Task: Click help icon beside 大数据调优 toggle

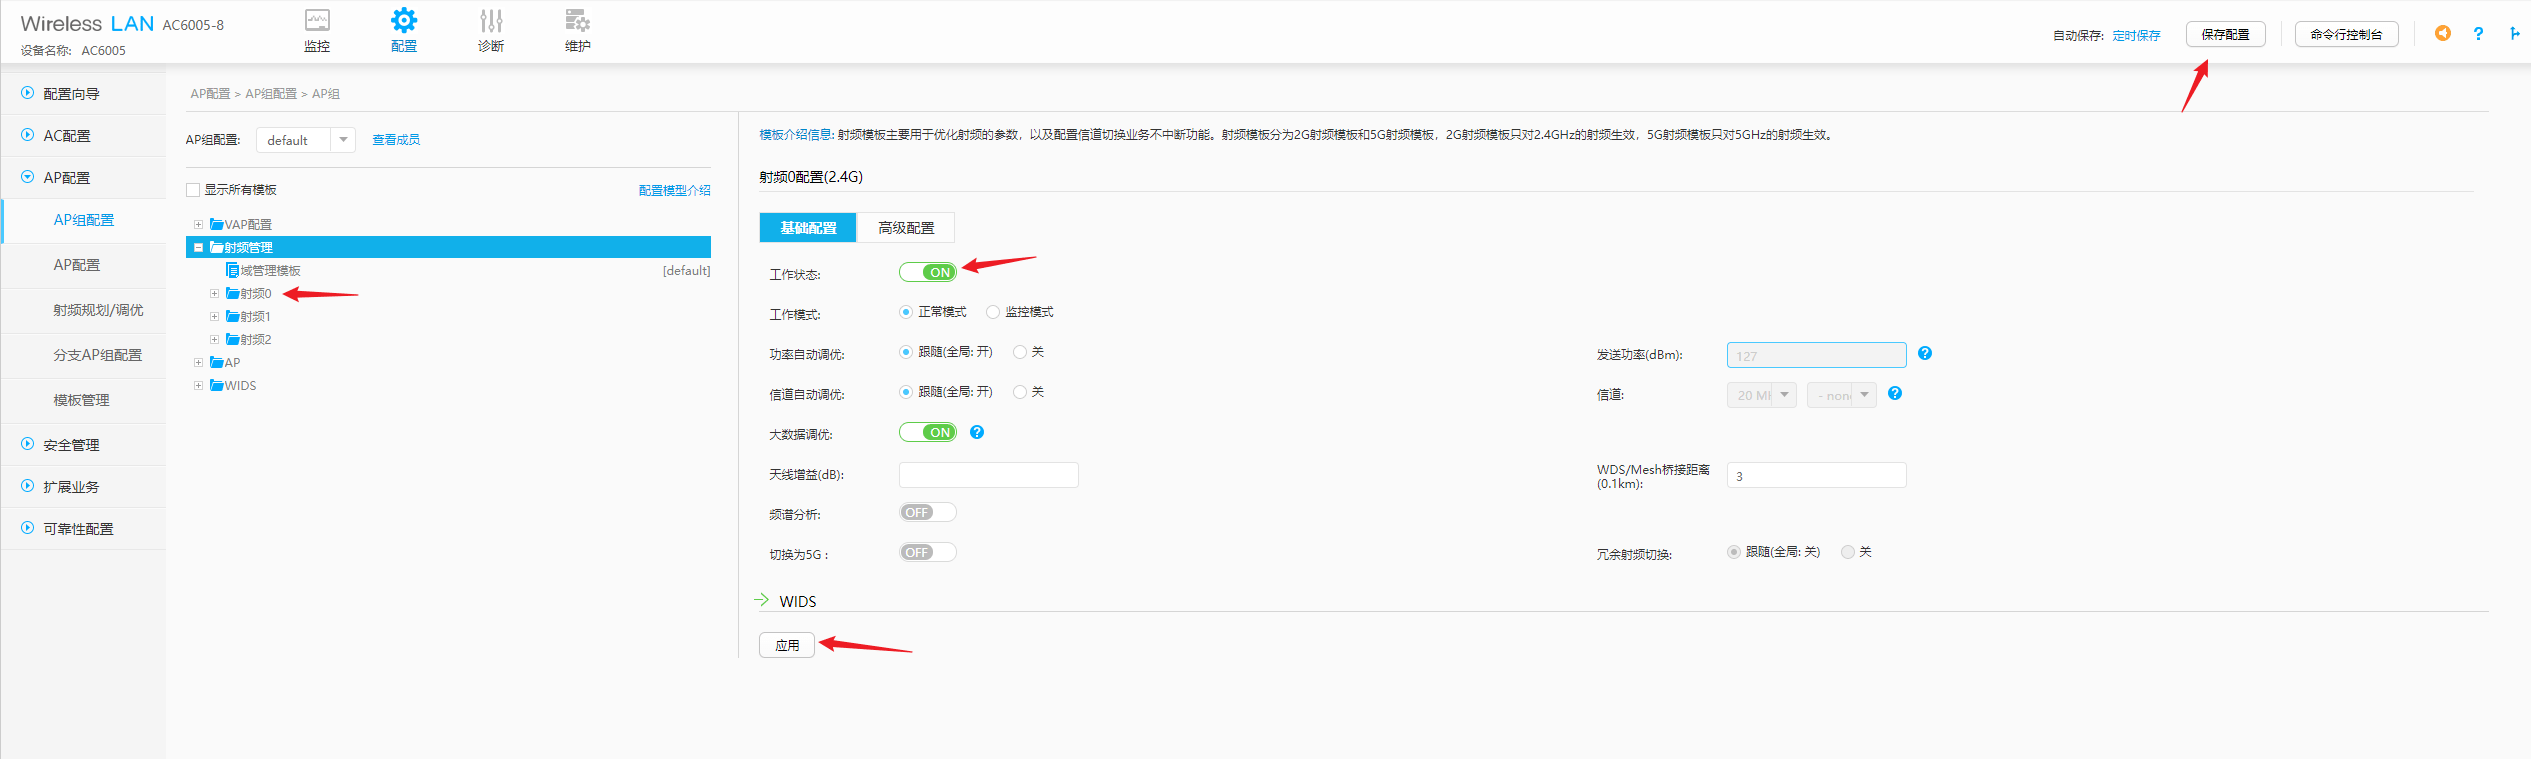Action: coord(977,432)
